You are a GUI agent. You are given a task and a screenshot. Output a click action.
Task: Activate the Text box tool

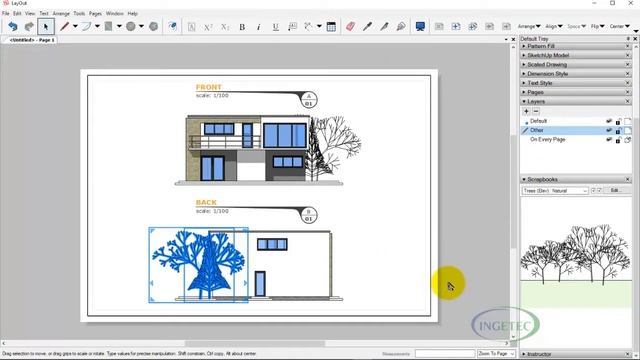pos(191,27)
